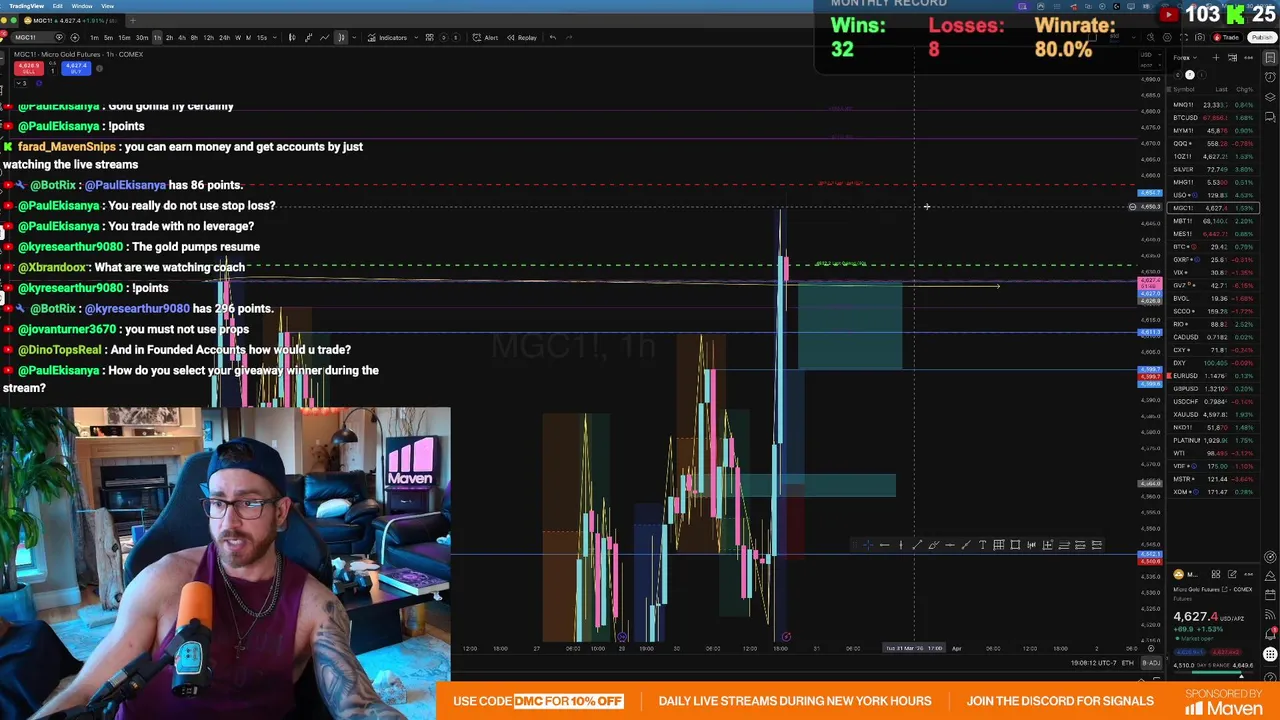Open the View menu

(x=107, y=6)
